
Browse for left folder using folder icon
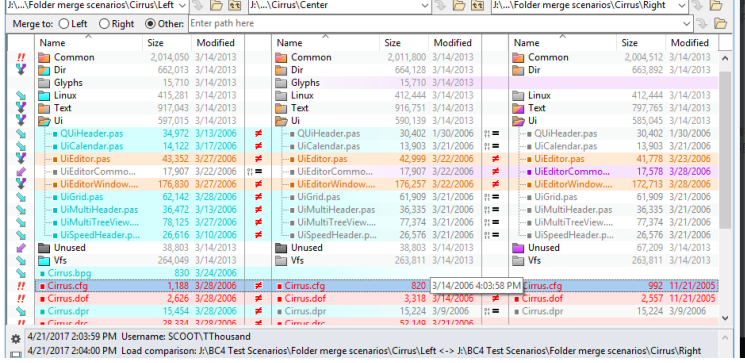coord(216,6)
